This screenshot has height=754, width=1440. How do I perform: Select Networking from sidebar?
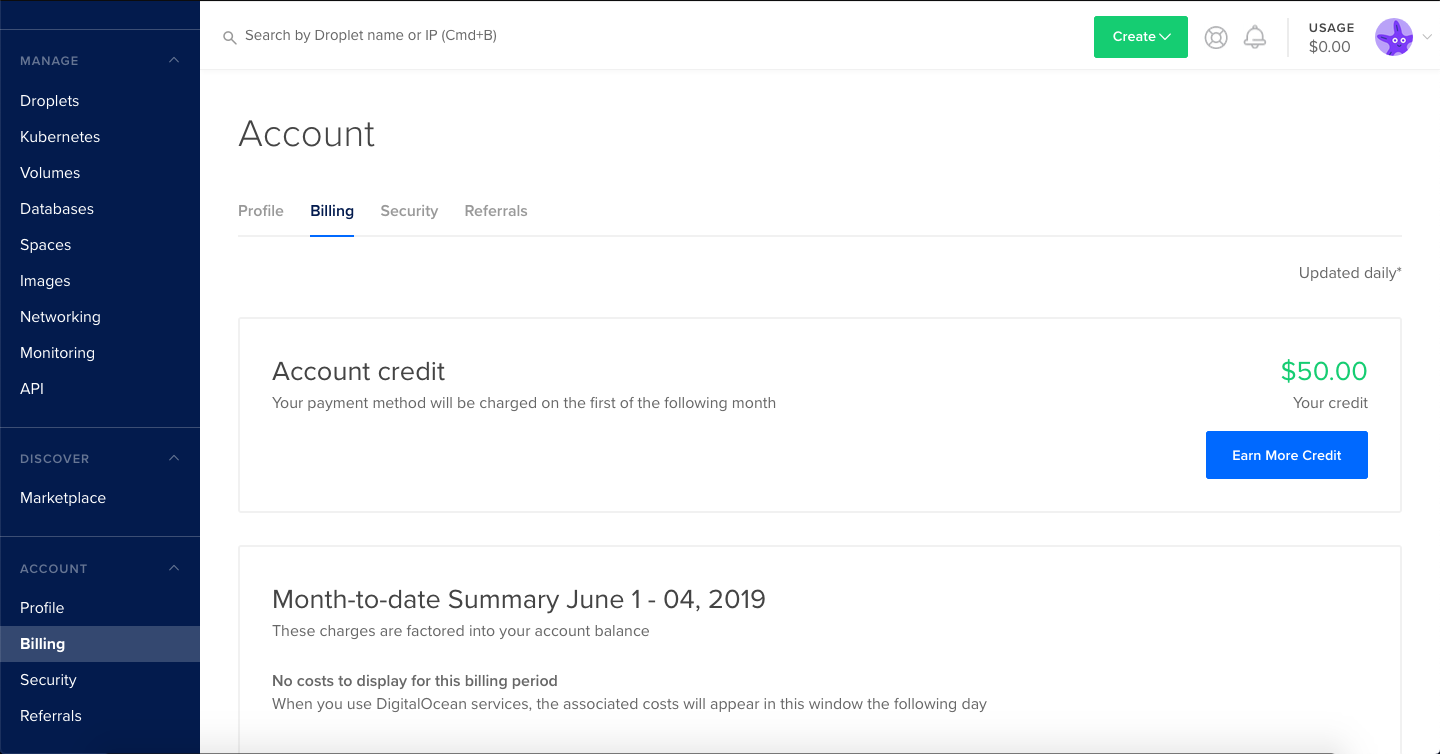coord(60,317)
